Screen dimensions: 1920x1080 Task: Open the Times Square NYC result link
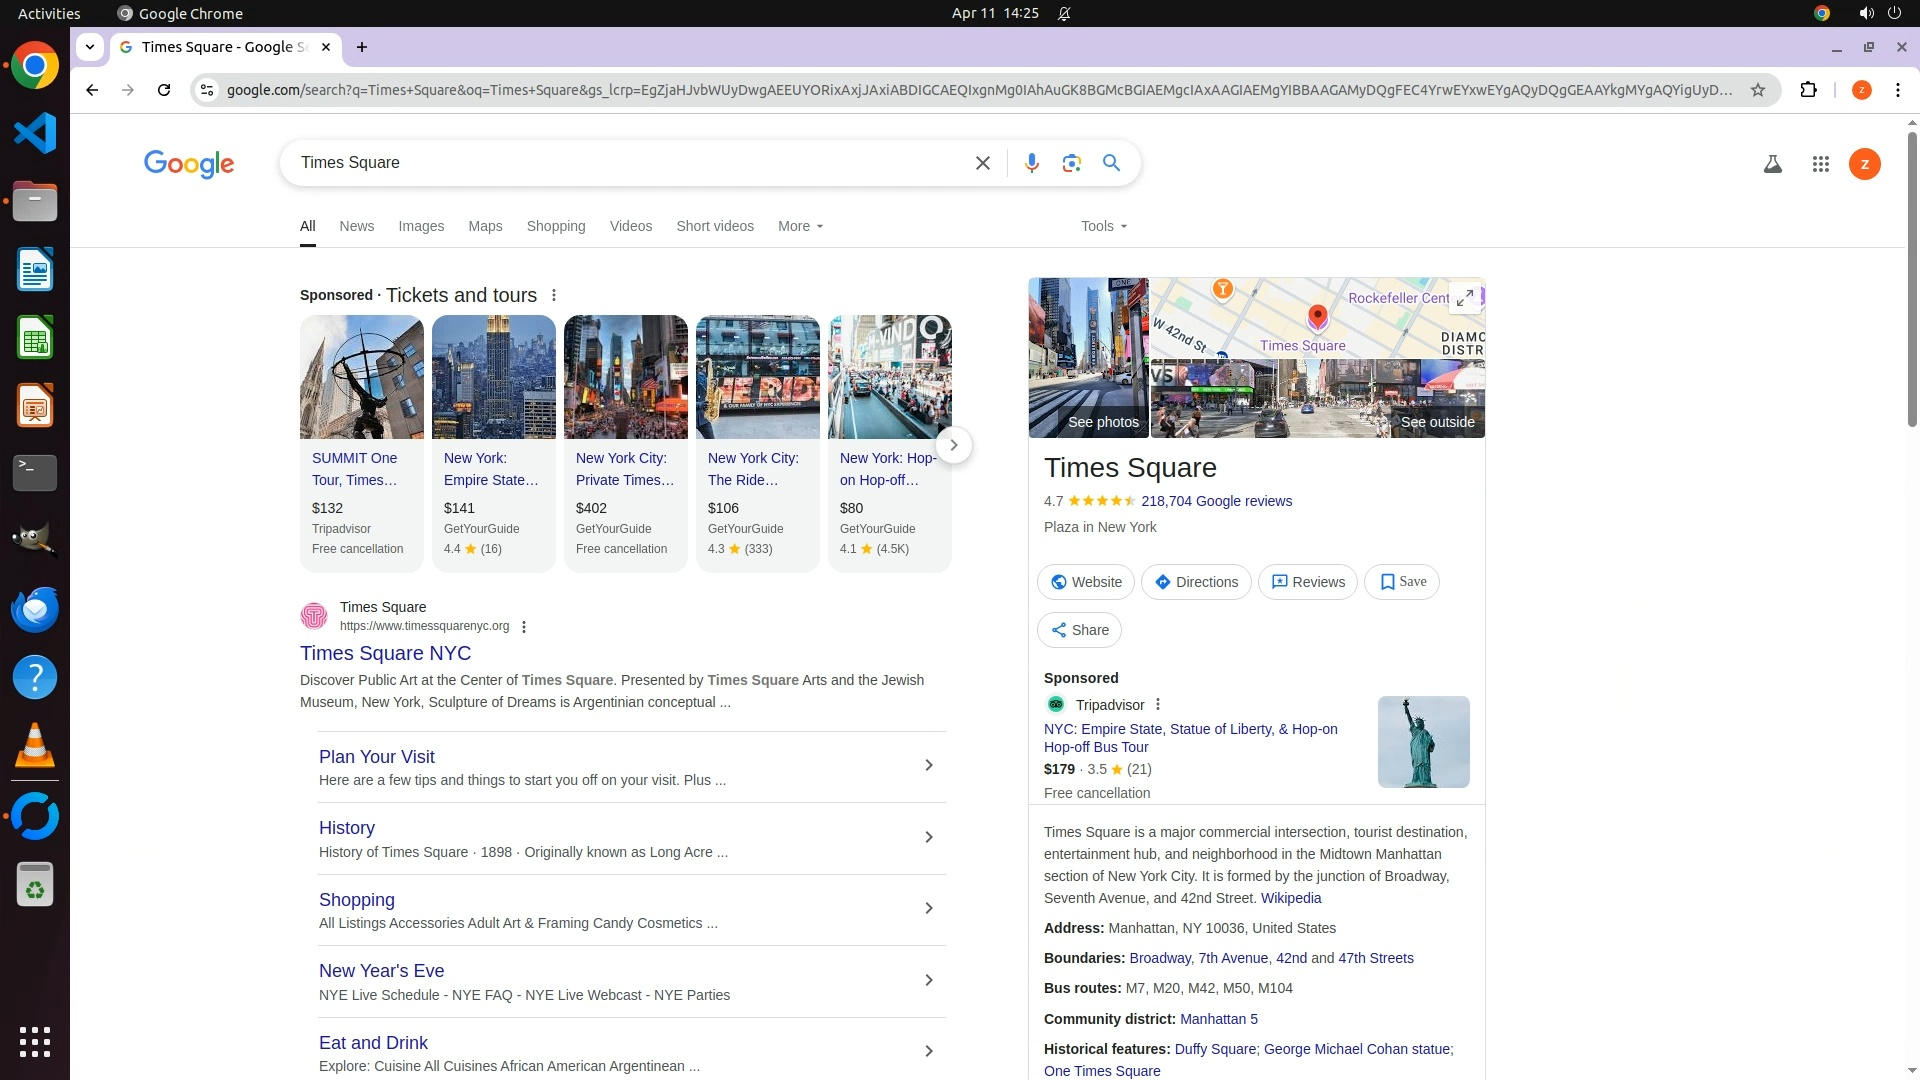(385, 653)
